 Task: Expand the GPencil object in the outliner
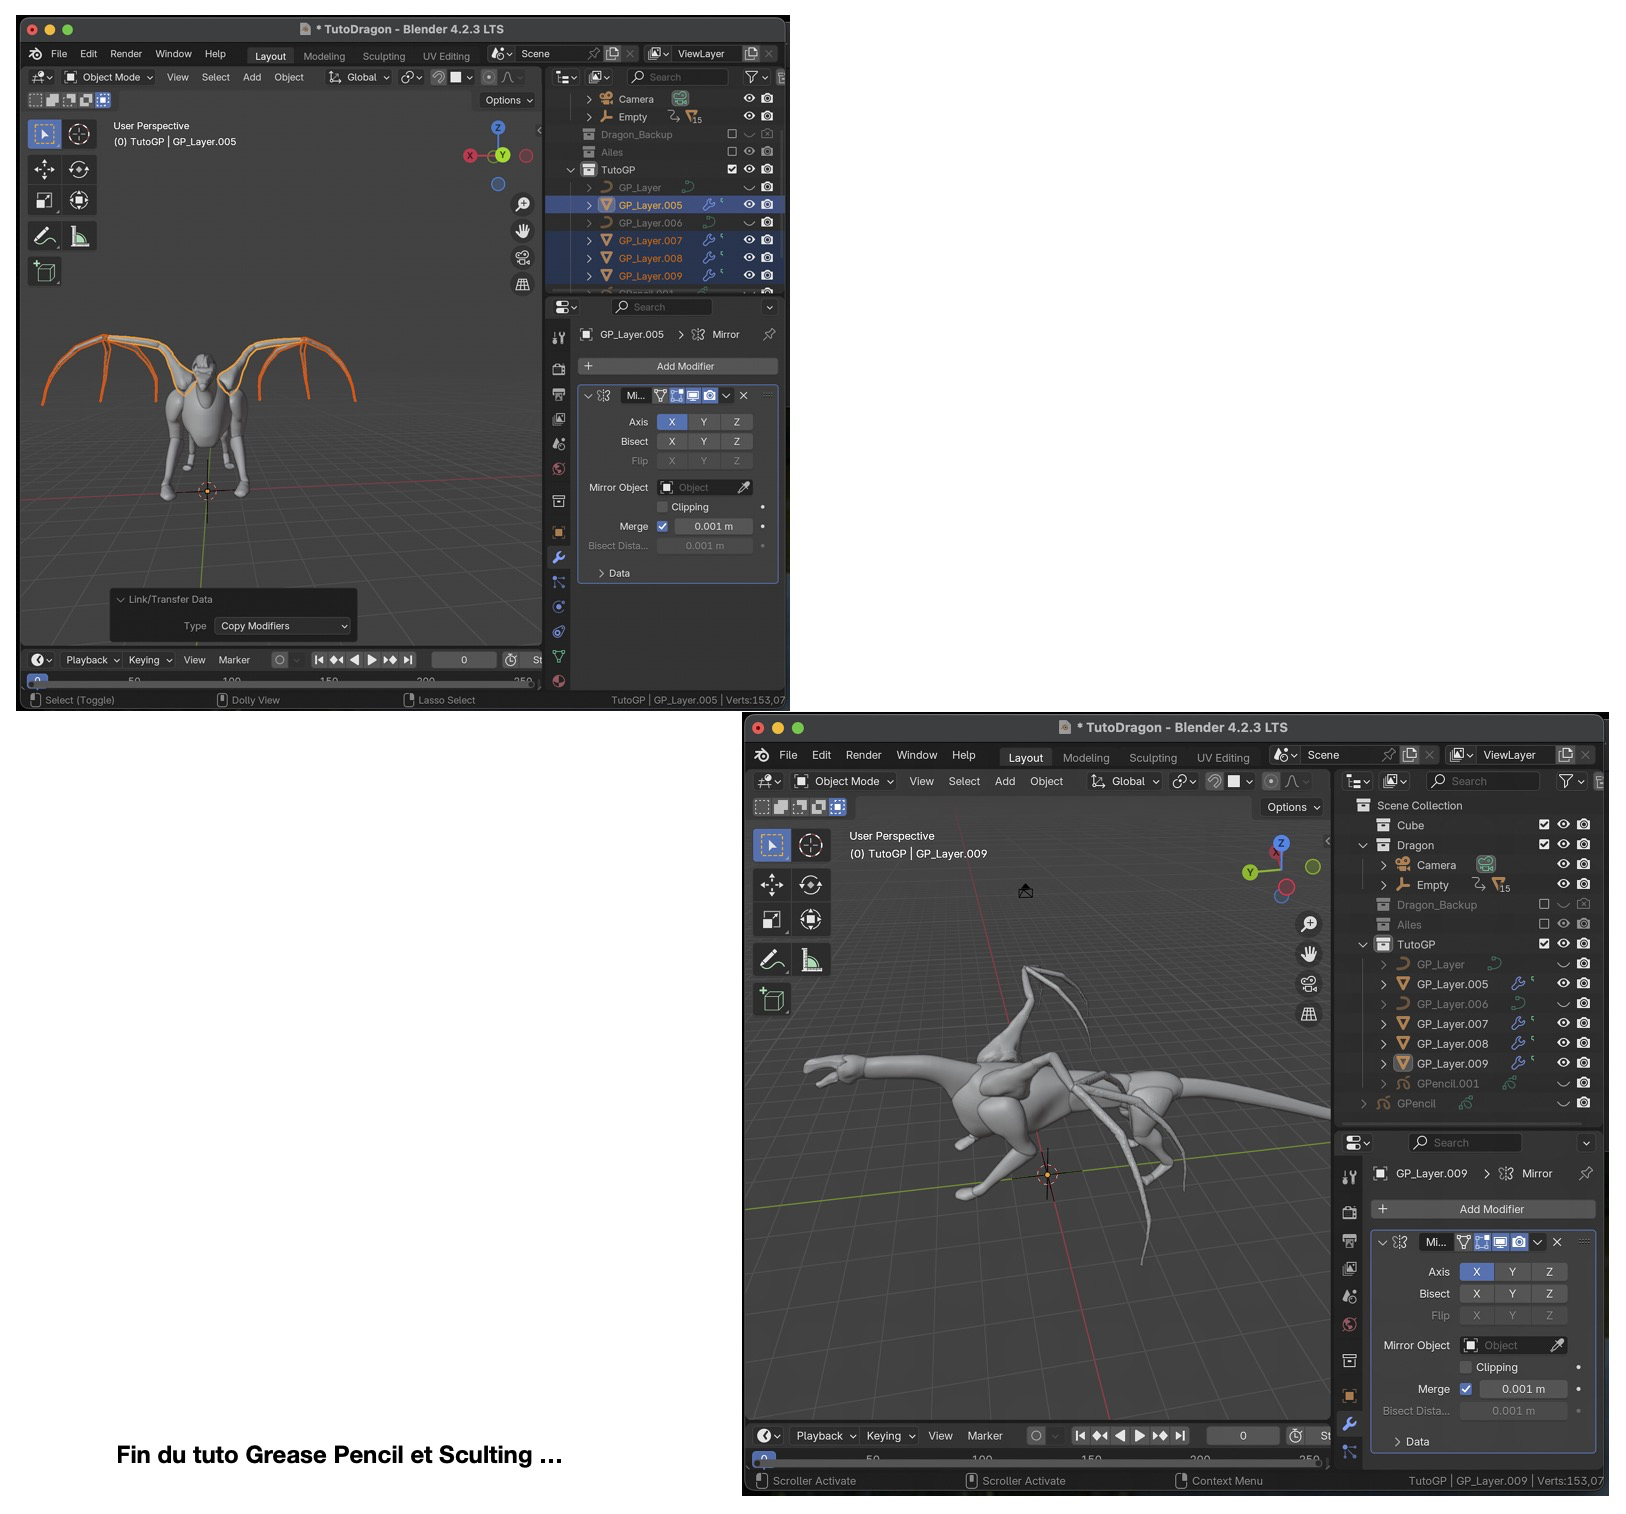pos(1364,1104)
